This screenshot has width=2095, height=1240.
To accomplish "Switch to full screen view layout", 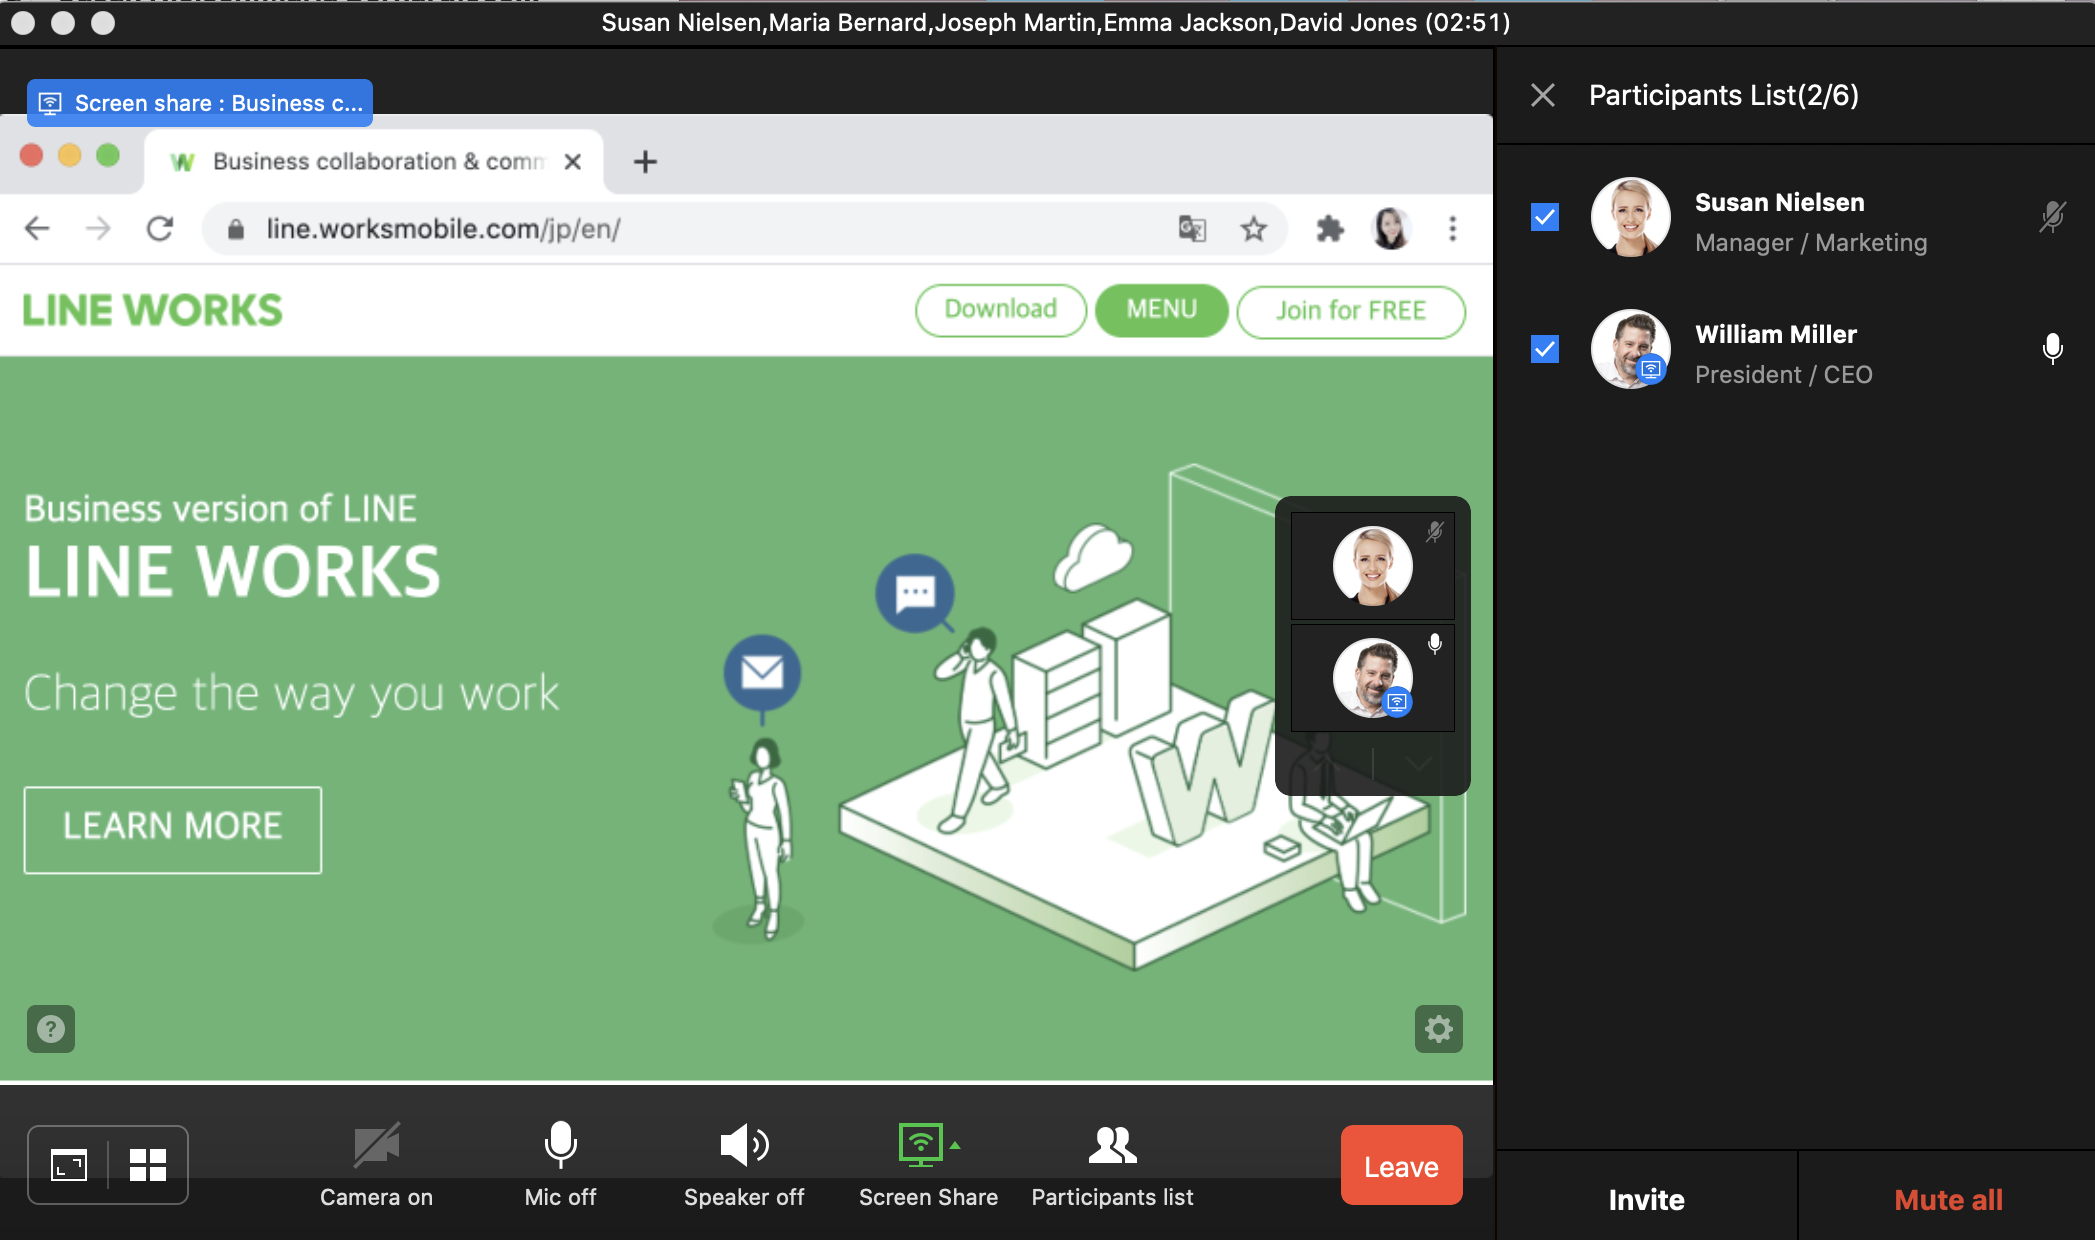I will click(69, 1165).
